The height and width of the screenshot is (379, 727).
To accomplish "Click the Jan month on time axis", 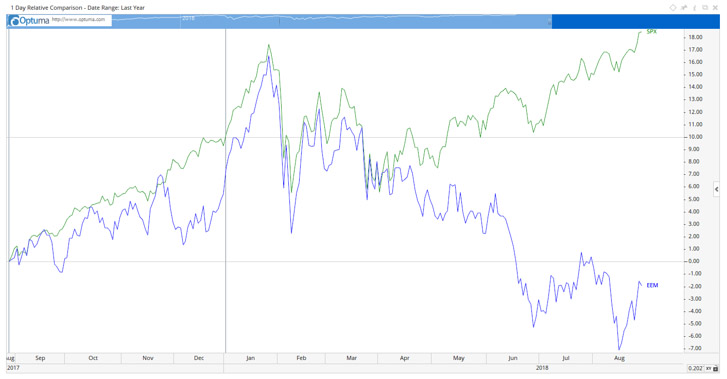I will click(x=250, y=358).
